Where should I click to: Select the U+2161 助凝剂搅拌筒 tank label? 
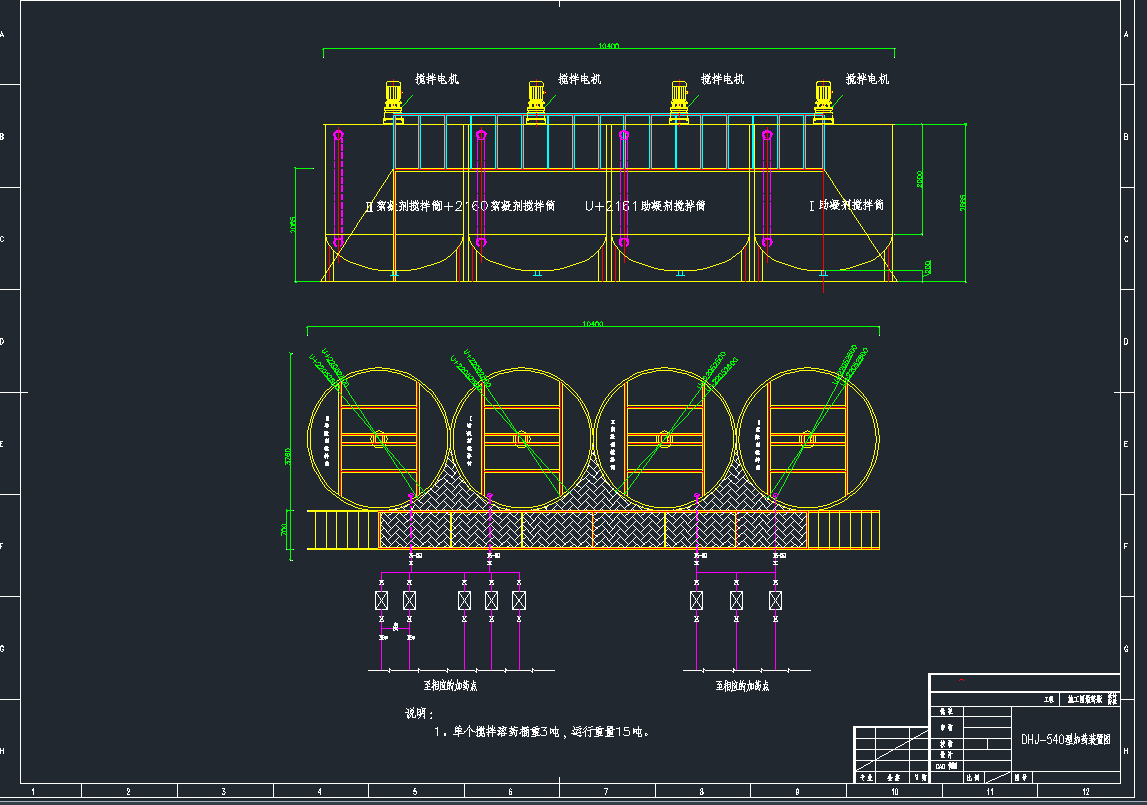(645, 206)
